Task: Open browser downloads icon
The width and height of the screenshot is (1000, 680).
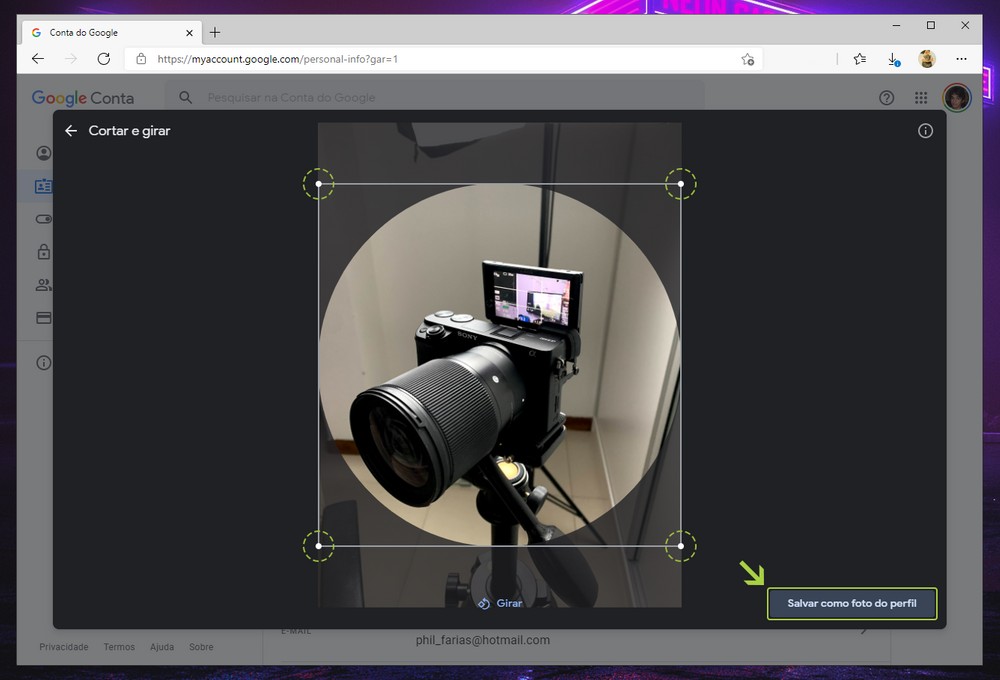Action: (x=894, y=59)
